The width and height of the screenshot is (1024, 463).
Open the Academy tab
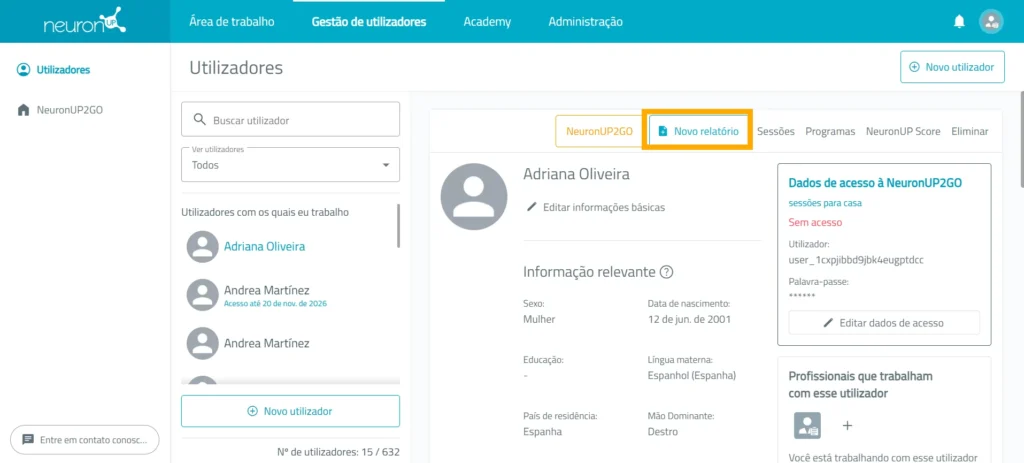pyautogui.click(x=487, y=22)
